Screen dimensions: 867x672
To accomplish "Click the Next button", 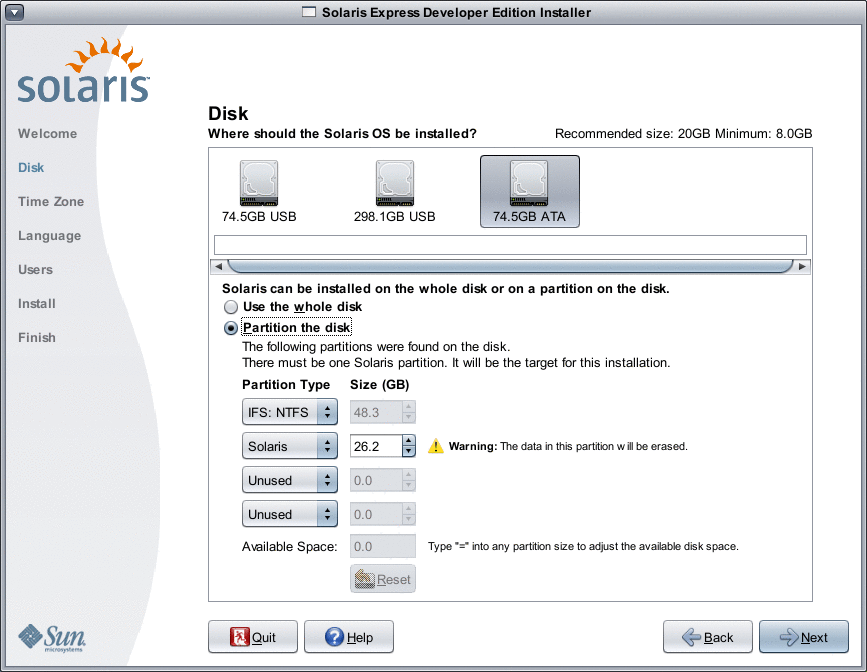I will (804, 636).
